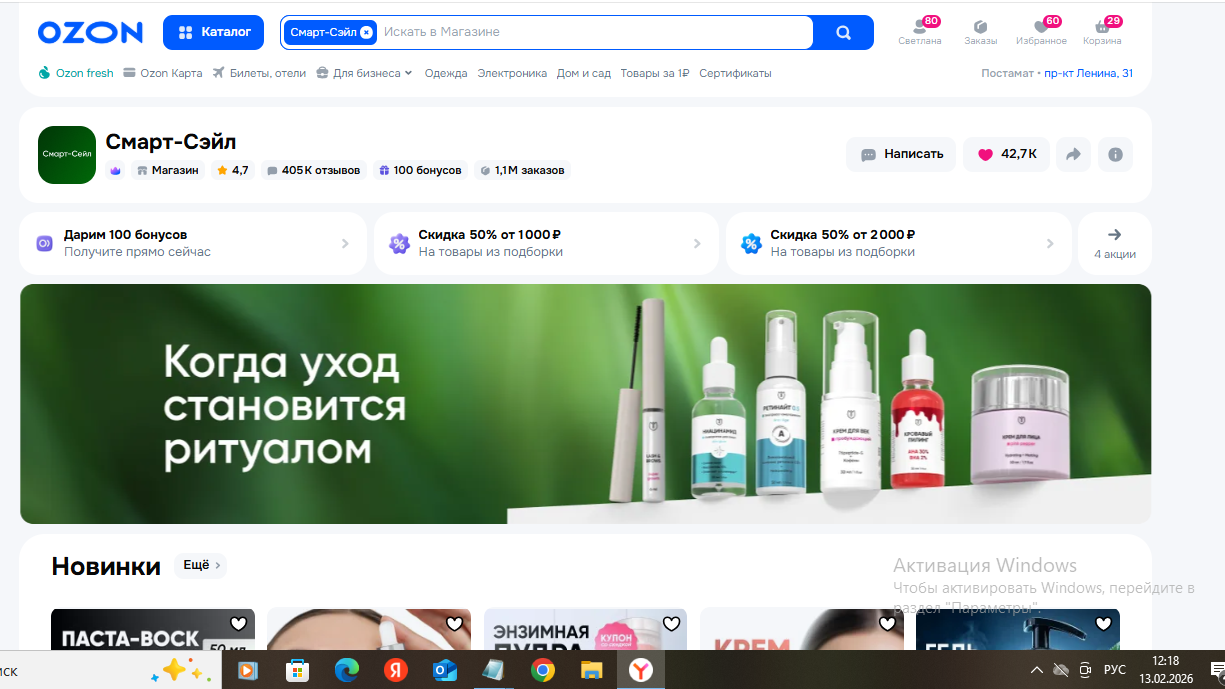Click the Написать message button
Screen dimensions: 1225x689
click(x=901, y=154)
